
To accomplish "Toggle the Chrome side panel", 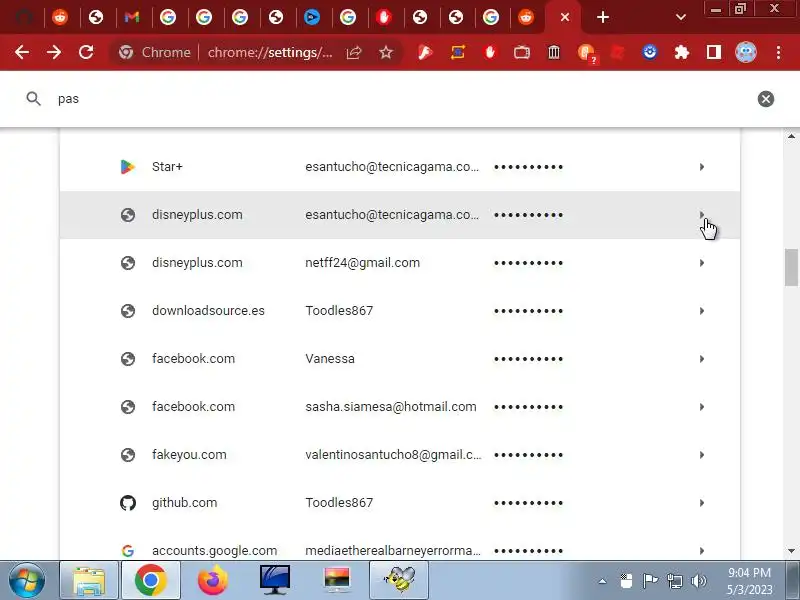I will click(714, 52).
